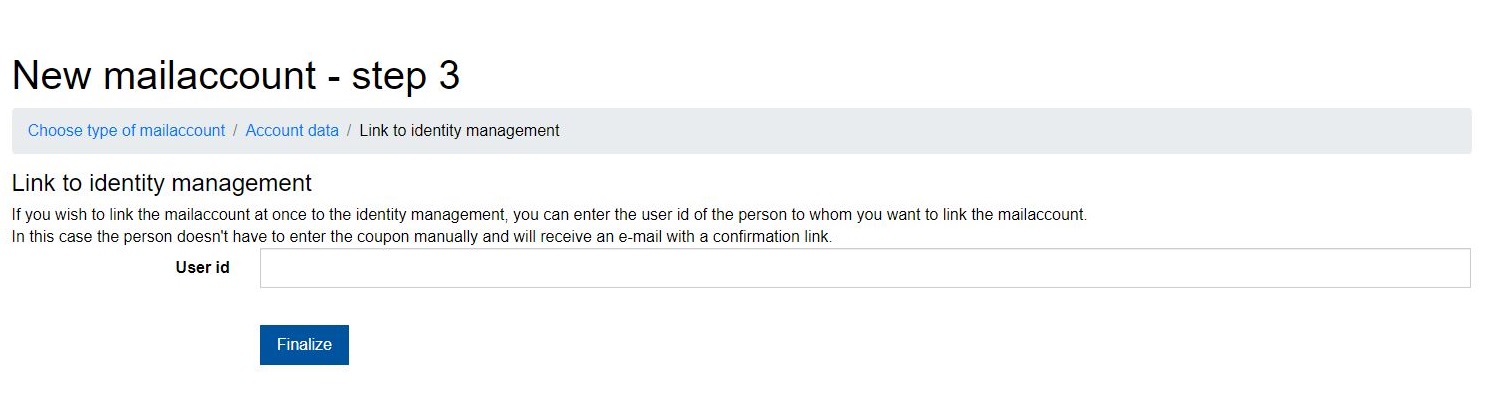Click the second breadcrumb slash separator
This screenshot has height=404, width=1499.
click(x=349, y=131)
